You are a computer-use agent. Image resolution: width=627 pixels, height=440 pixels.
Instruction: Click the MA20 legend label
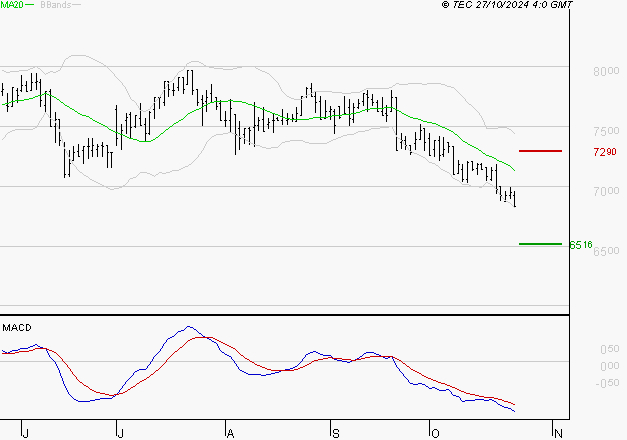click(x=12, y=5)
